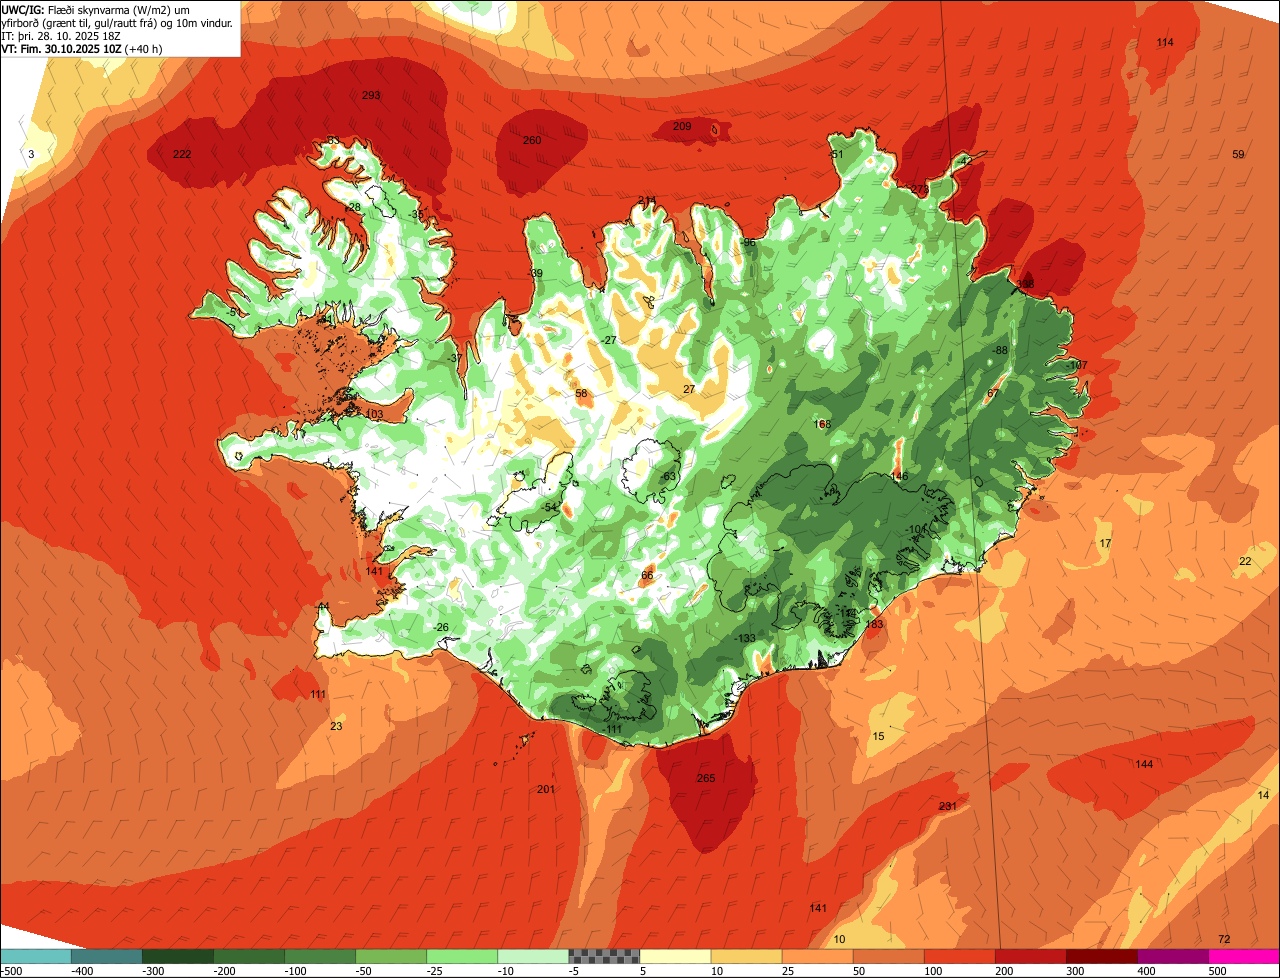
Task: Click the map value -37
Action: pyautogui.click(x=455, y=358)
